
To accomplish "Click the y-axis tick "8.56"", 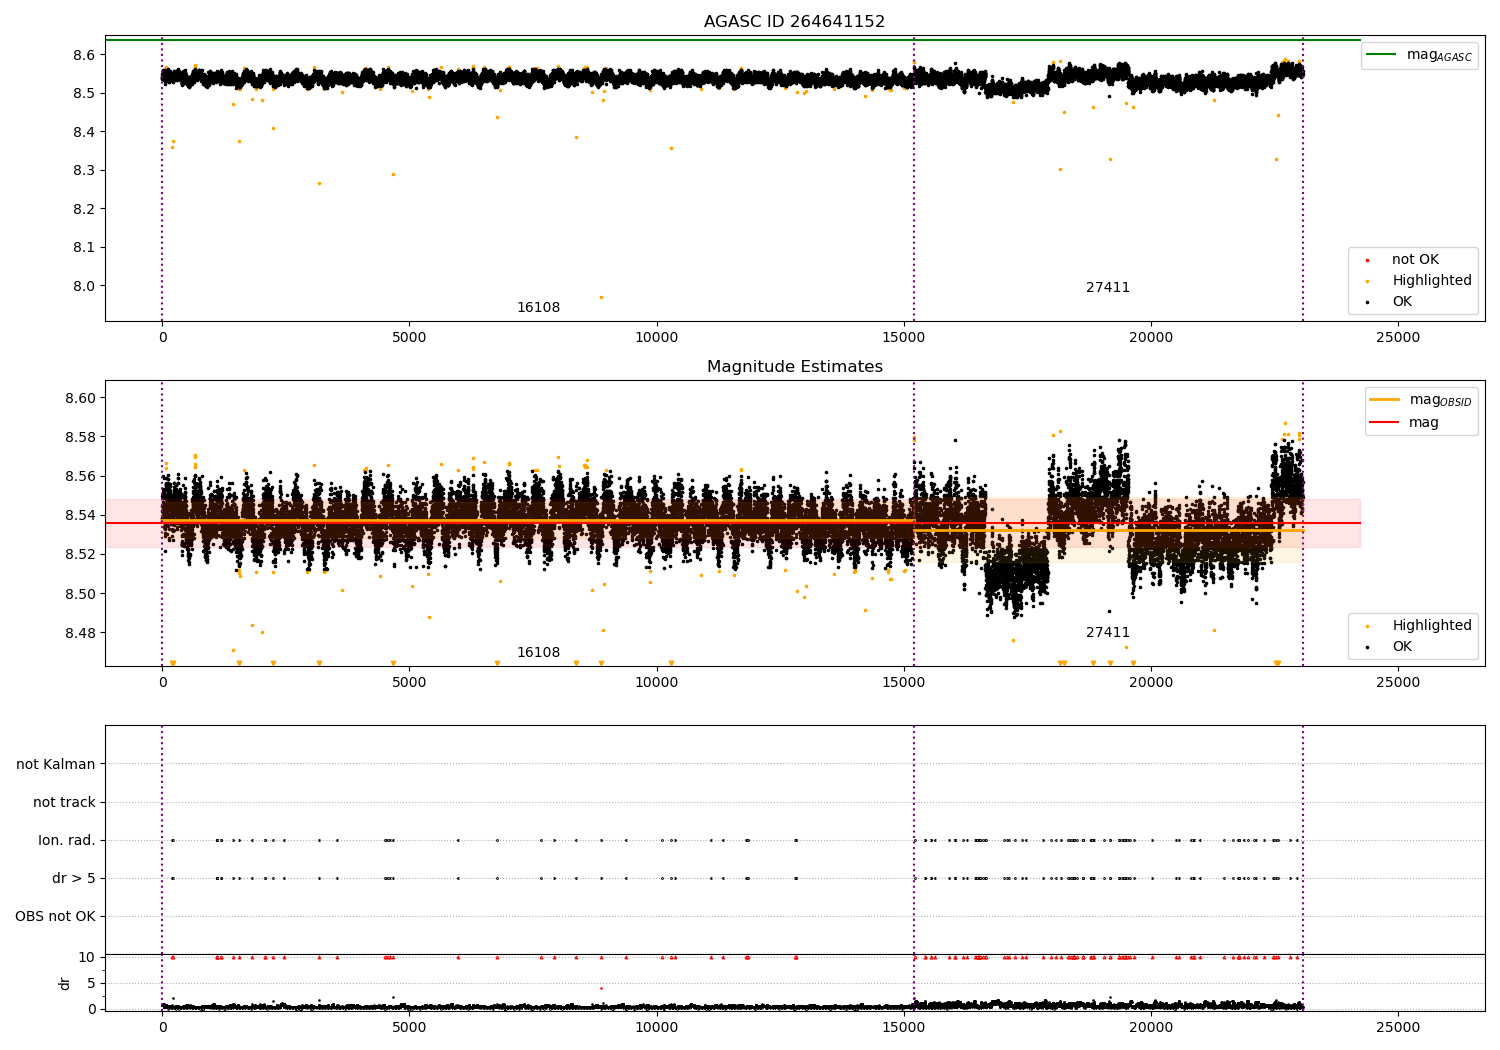I will 80,476.
